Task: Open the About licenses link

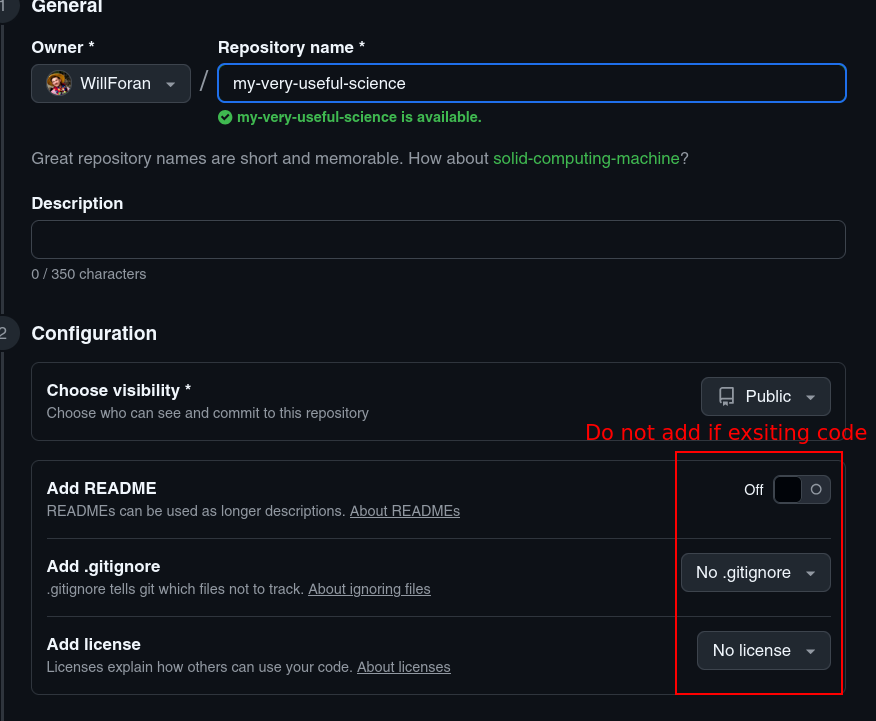Action: pos(403,667)
